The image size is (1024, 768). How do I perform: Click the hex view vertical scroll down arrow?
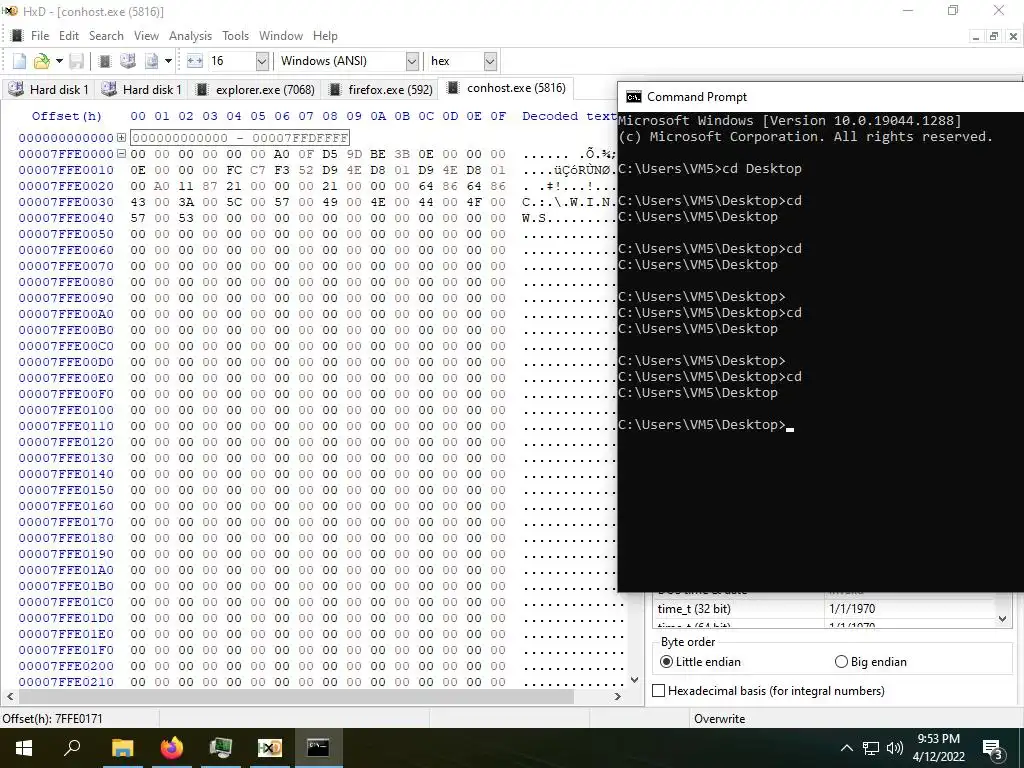634,680
